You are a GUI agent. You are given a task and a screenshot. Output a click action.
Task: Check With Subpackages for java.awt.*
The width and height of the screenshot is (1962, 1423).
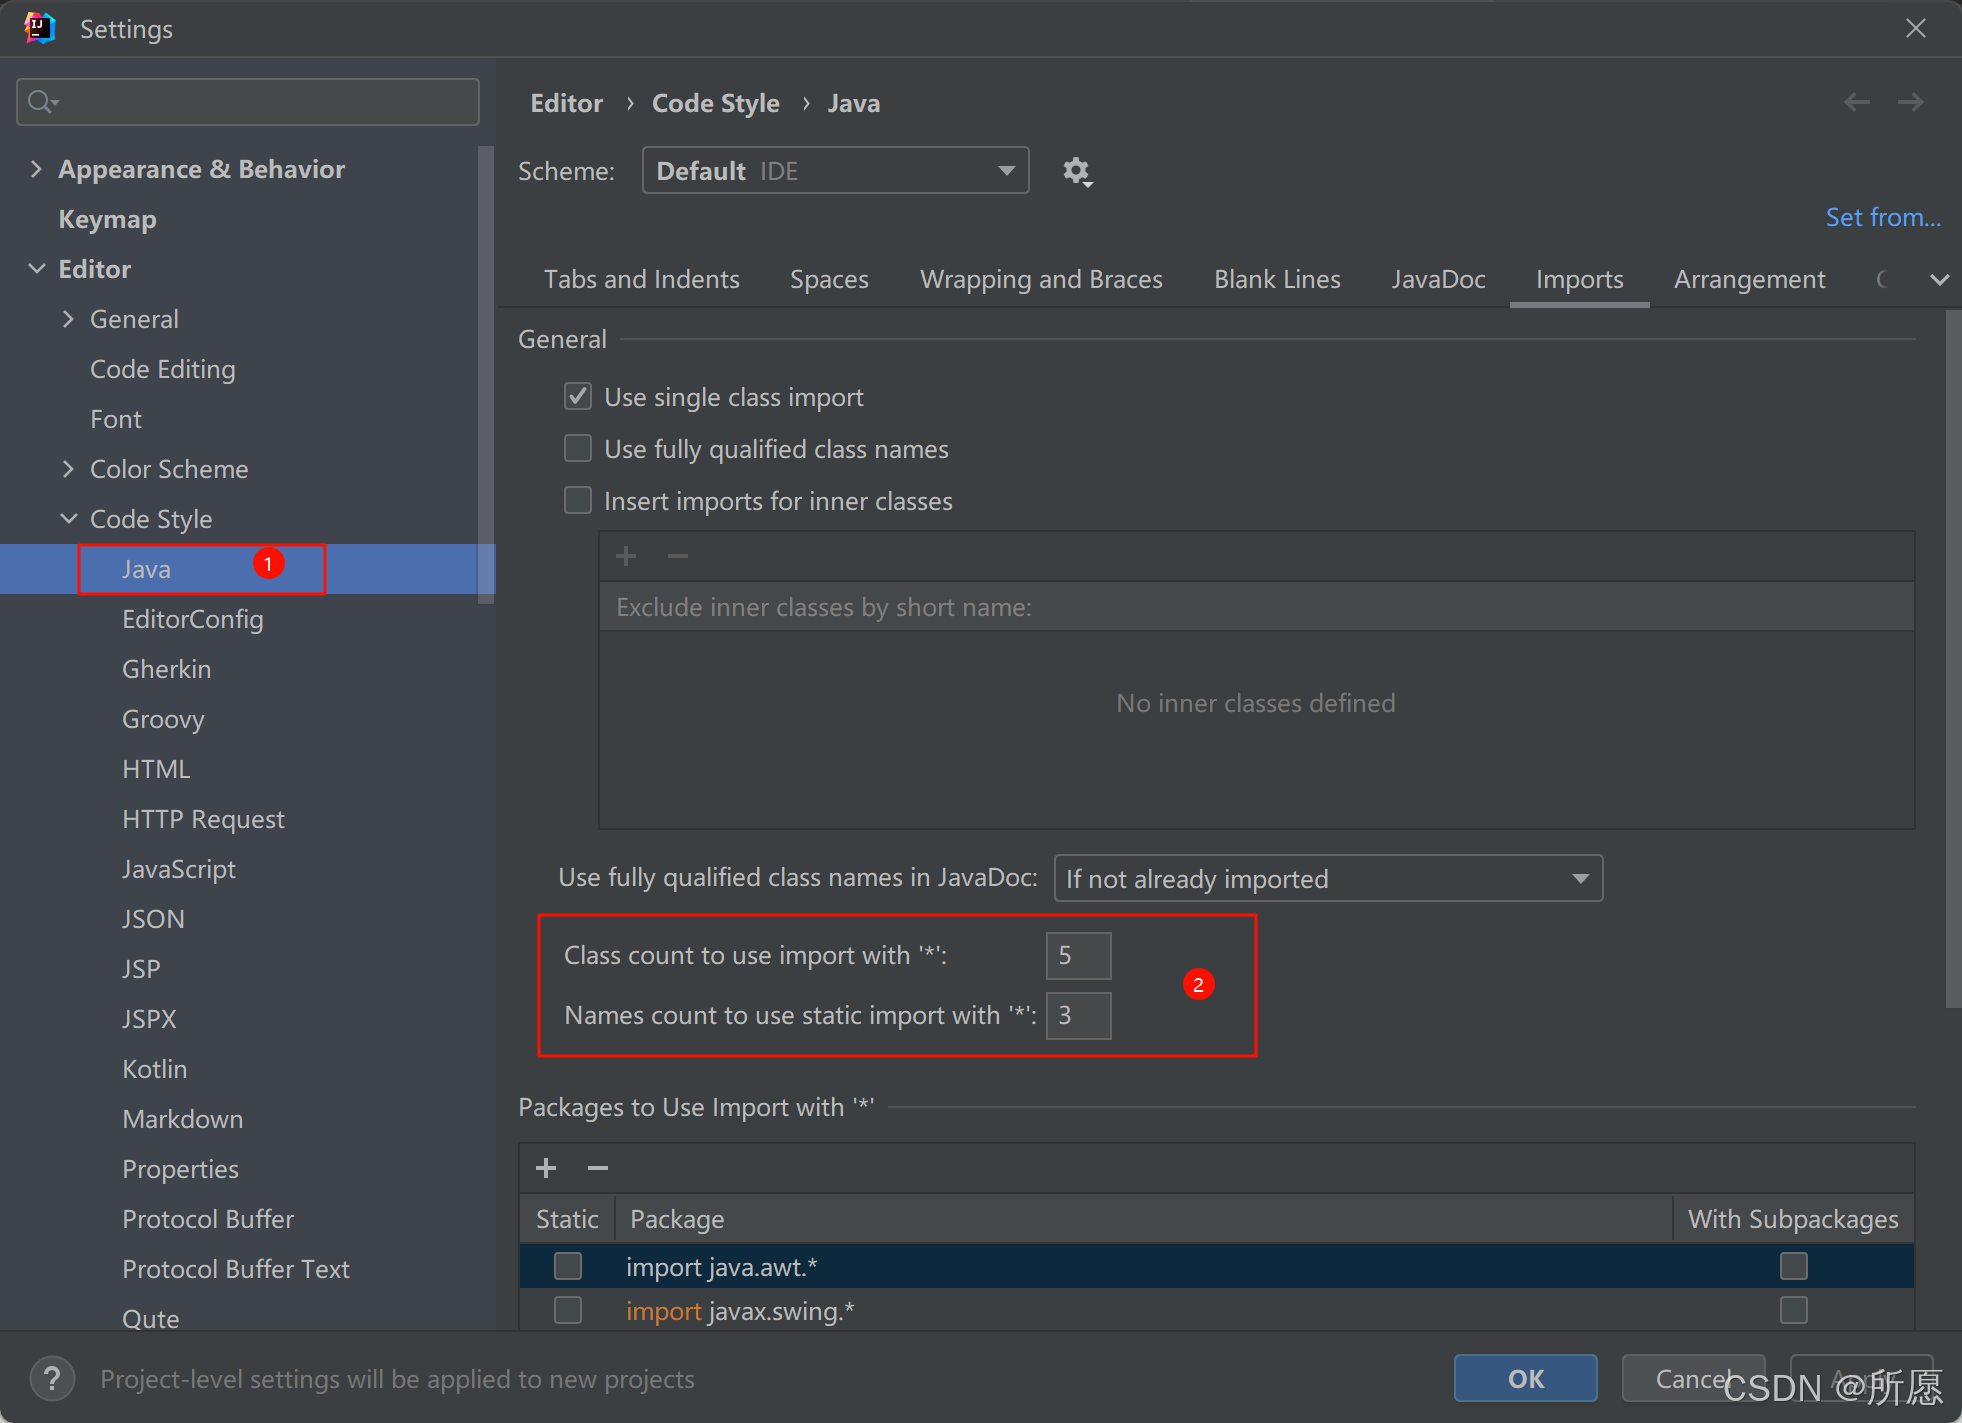(x=1794, y=1266)
